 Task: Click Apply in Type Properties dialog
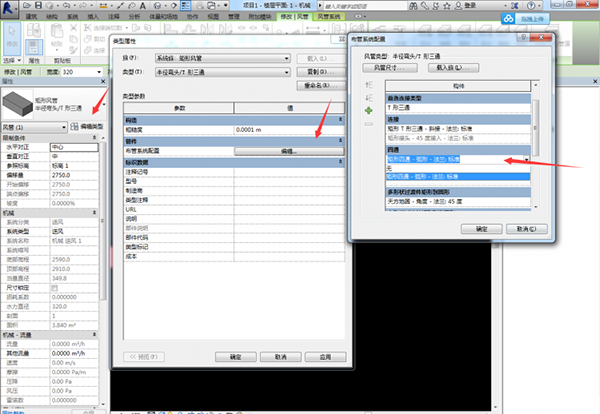click(326, 357)
